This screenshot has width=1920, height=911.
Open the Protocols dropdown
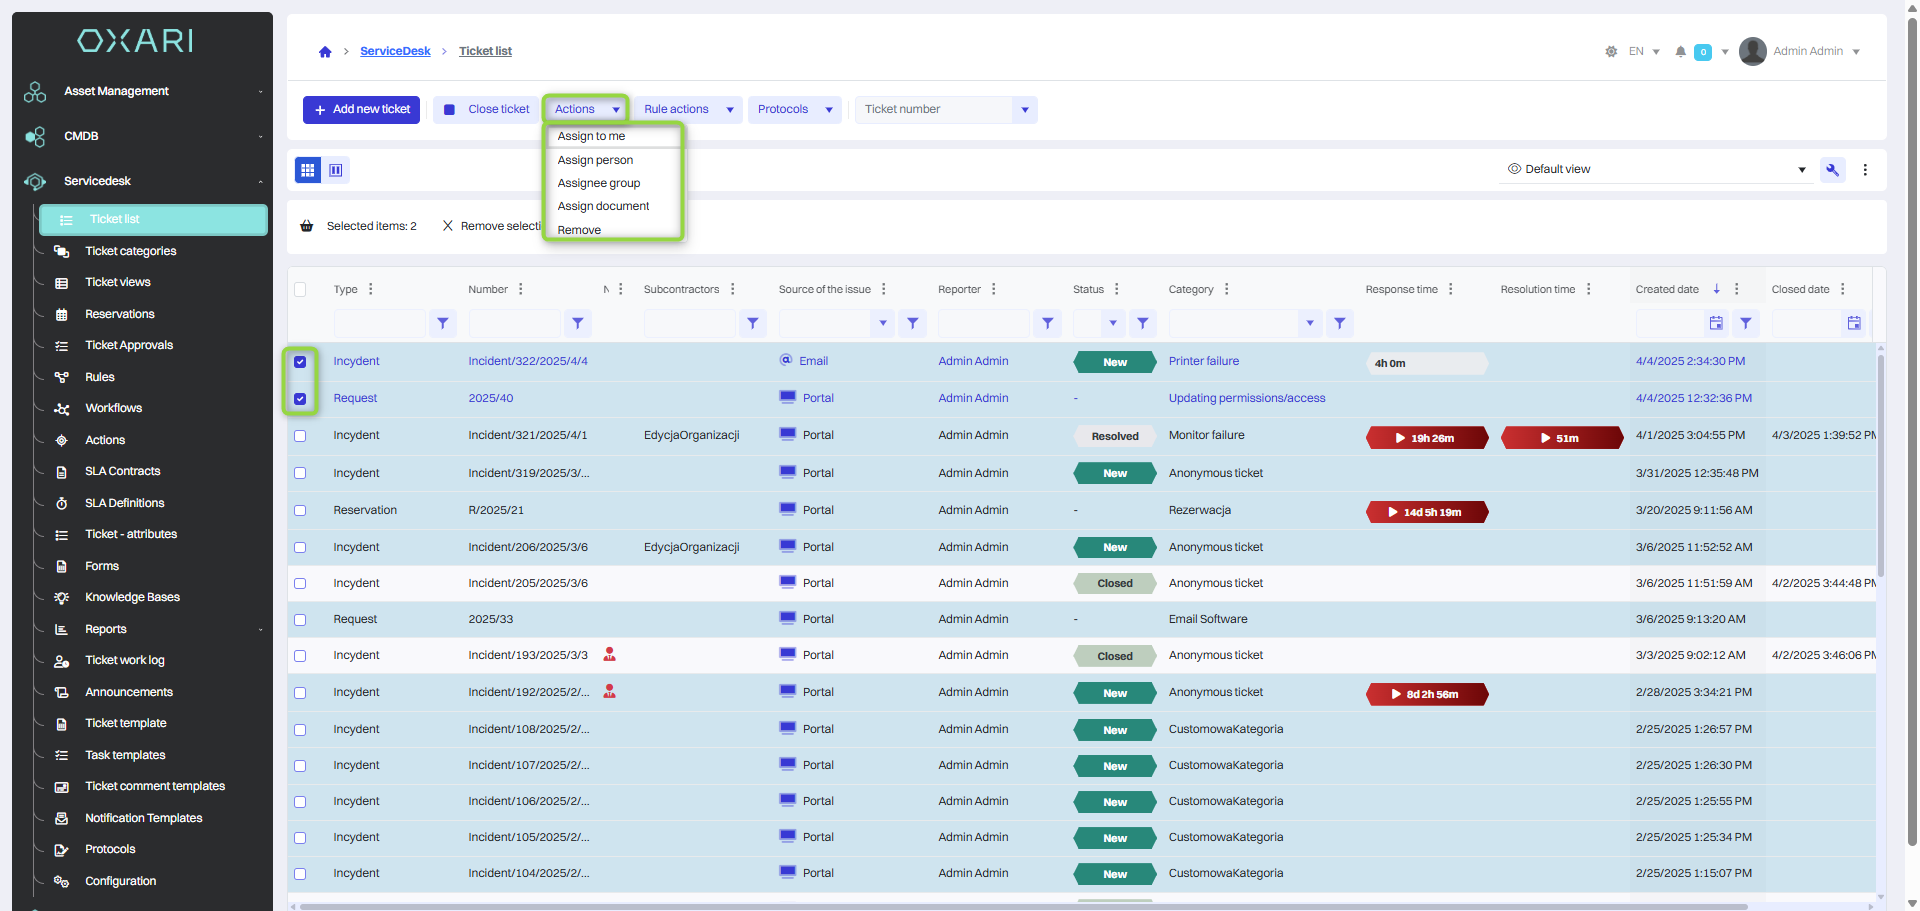point(794,110)
